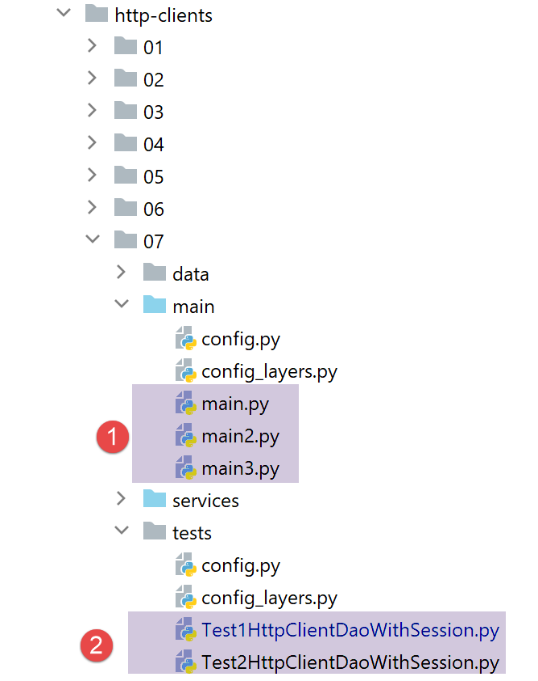
Task: Select the 05 folder label
Action: pyautogui.click(x=153, y=177)
